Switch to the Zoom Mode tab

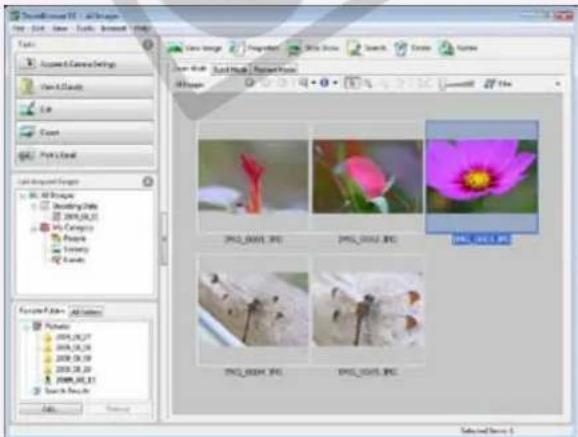[x=190, y=69]
